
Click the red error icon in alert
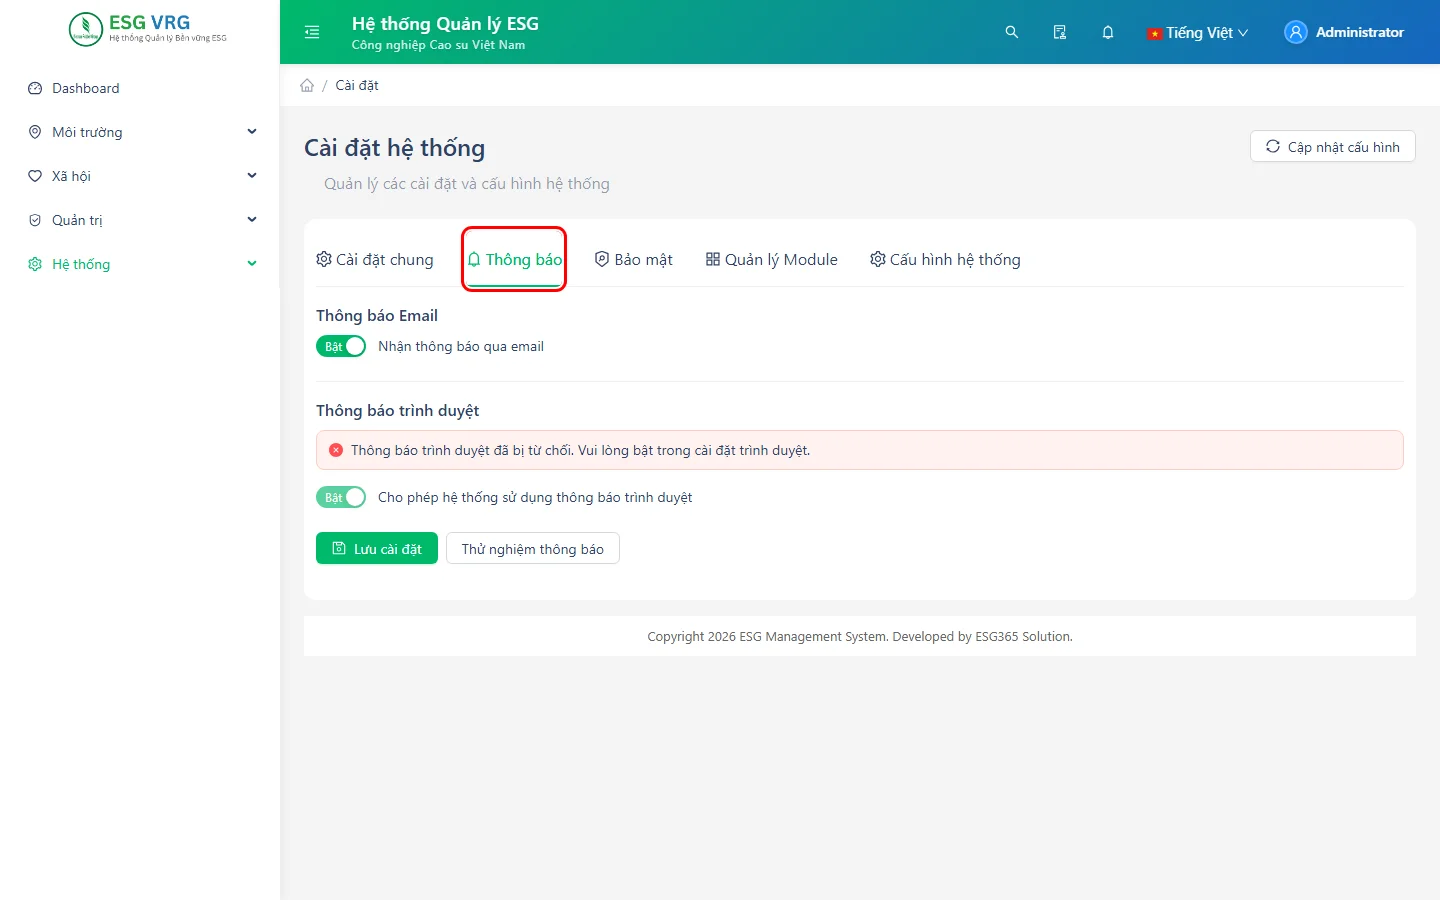(x=336, y=450)
